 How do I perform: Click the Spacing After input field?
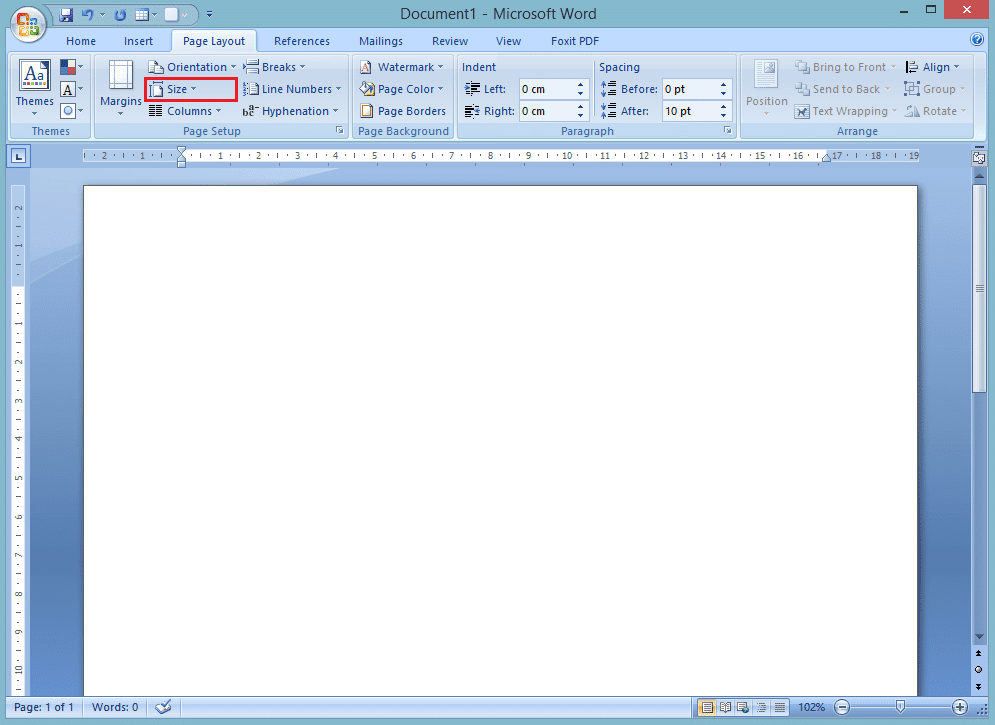point(689,111)
